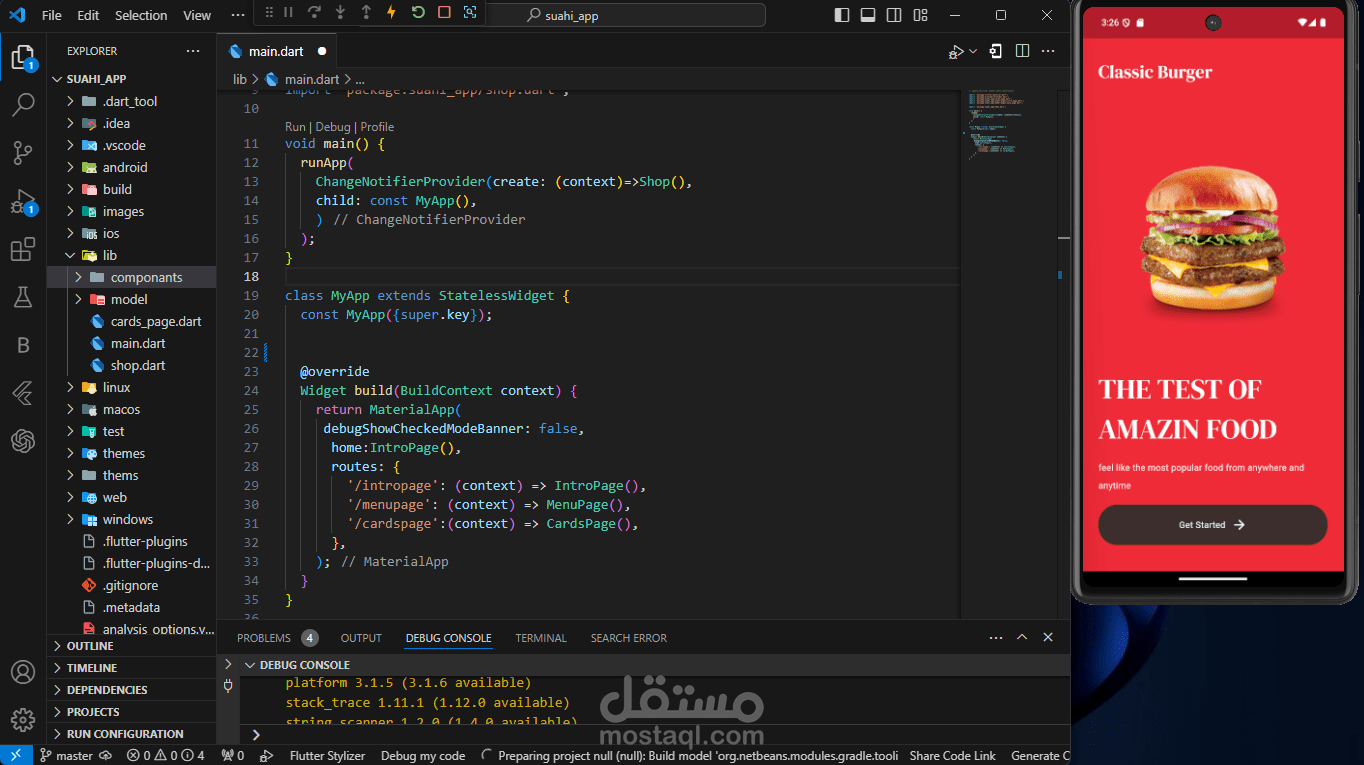
Task: Expand the DEPENDENCIES section
Action: (131, 690)
